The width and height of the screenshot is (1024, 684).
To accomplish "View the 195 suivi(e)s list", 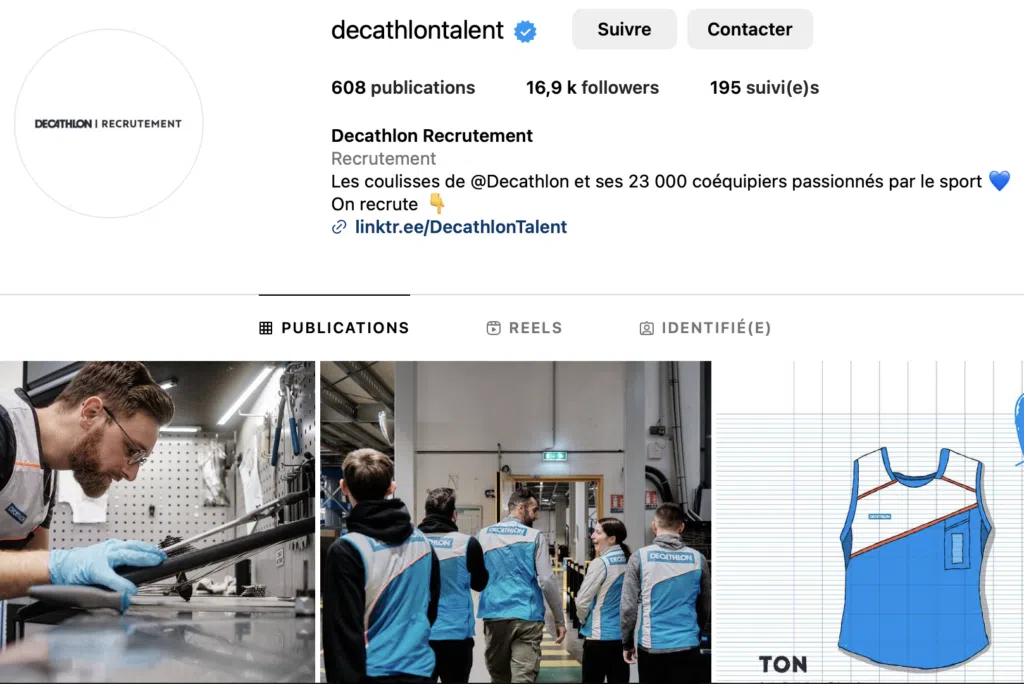I will click(764, 88).
